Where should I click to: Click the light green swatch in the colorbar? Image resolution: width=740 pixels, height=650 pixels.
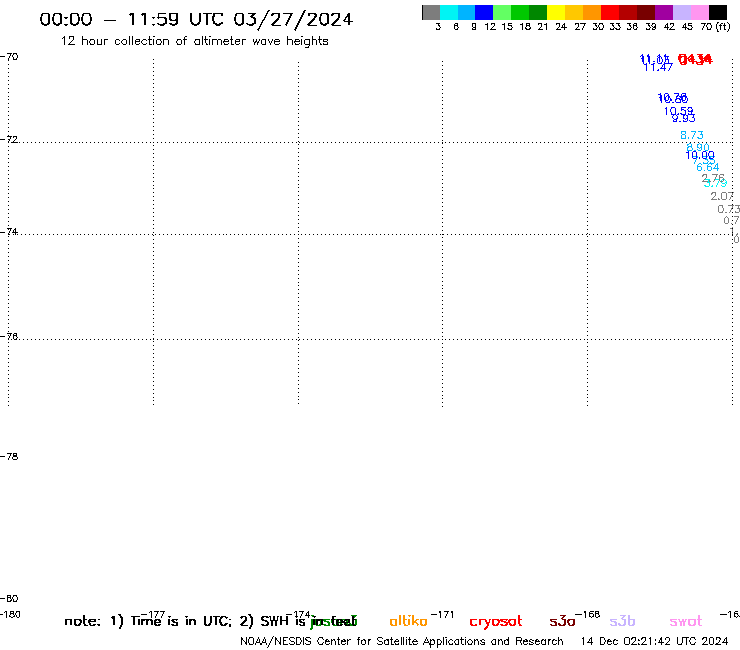click(502, 12)
